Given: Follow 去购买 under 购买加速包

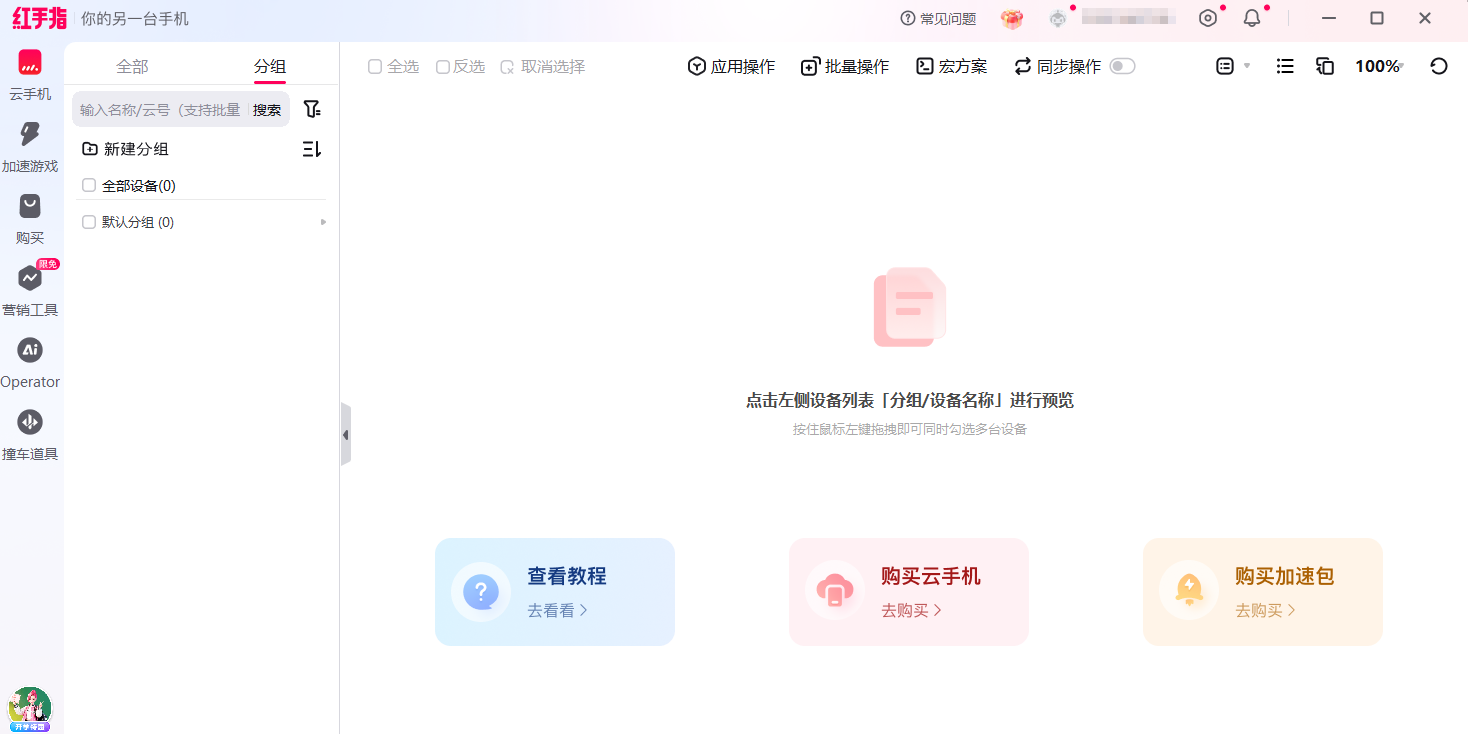Looking at the screenshot, I should (x=1266, y=610).
